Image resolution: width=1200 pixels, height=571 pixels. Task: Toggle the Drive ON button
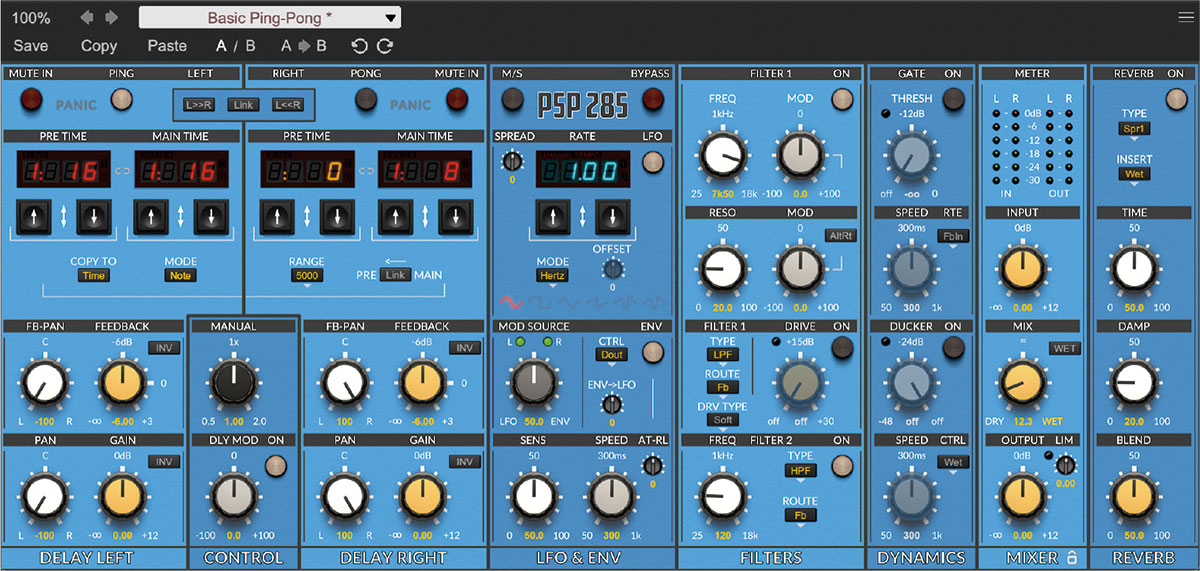click(x=842, y=347)
